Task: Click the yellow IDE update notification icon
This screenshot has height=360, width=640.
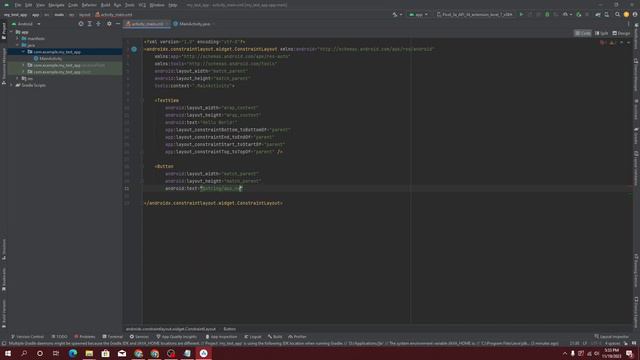Action: [x=627, y=15]
